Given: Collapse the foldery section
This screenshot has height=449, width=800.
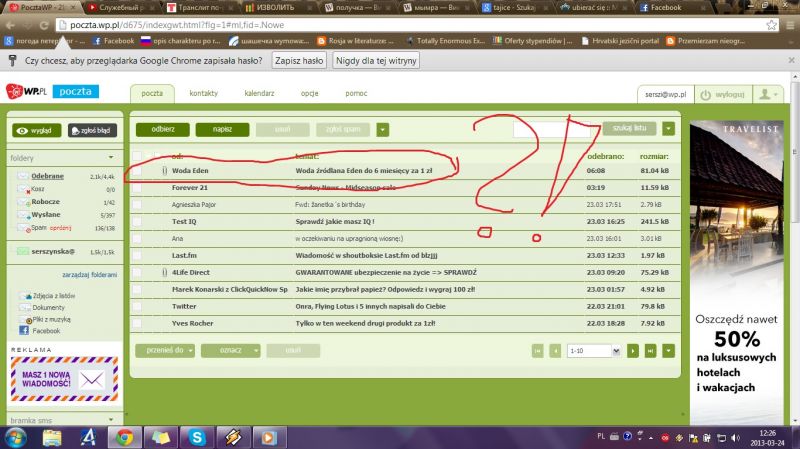Looking at the screenshot, I should click(111, 158).
